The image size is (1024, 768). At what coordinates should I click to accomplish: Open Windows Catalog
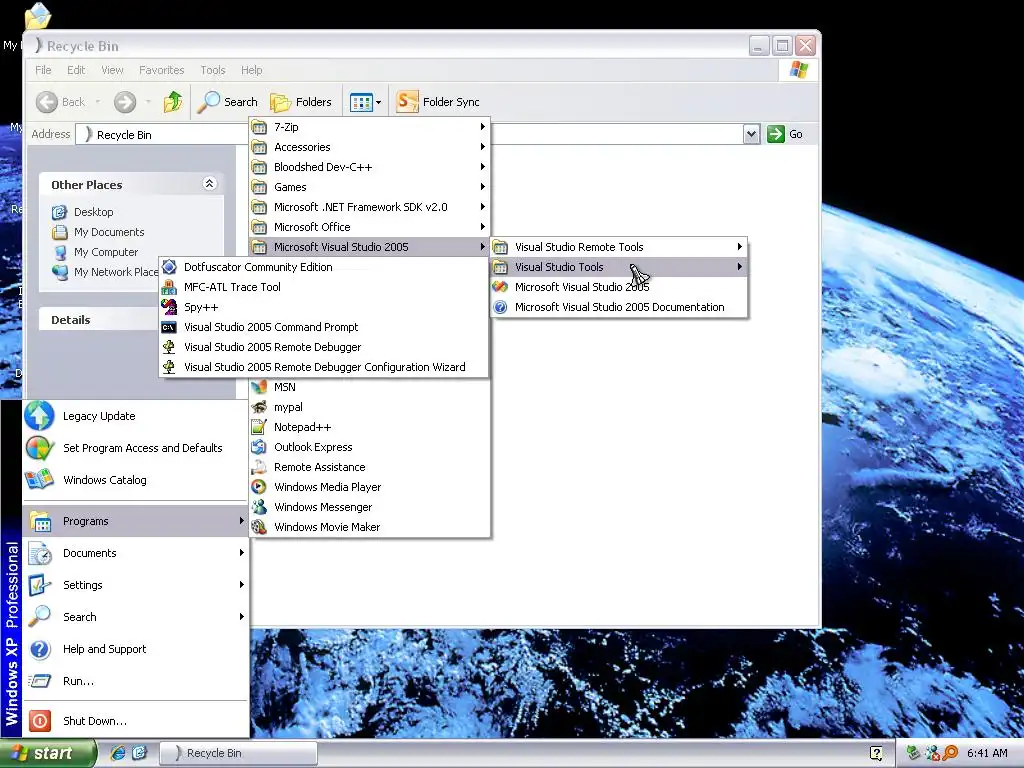point(135,480)
